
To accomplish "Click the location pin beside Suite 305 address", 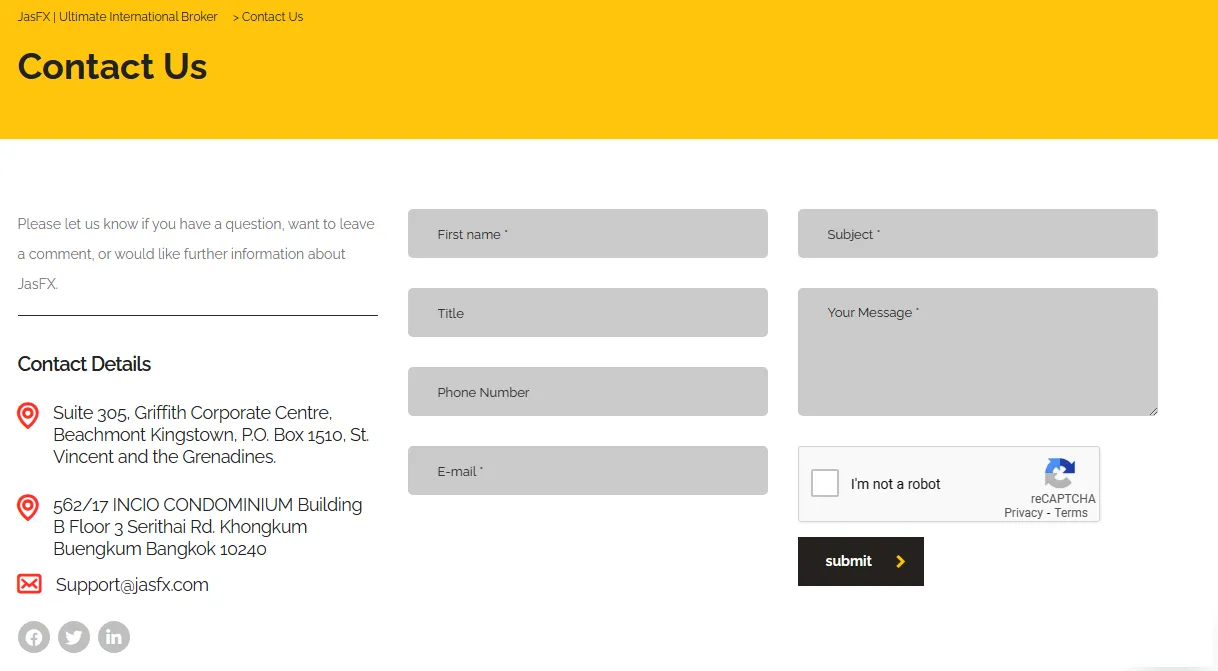I will point(28,416).
